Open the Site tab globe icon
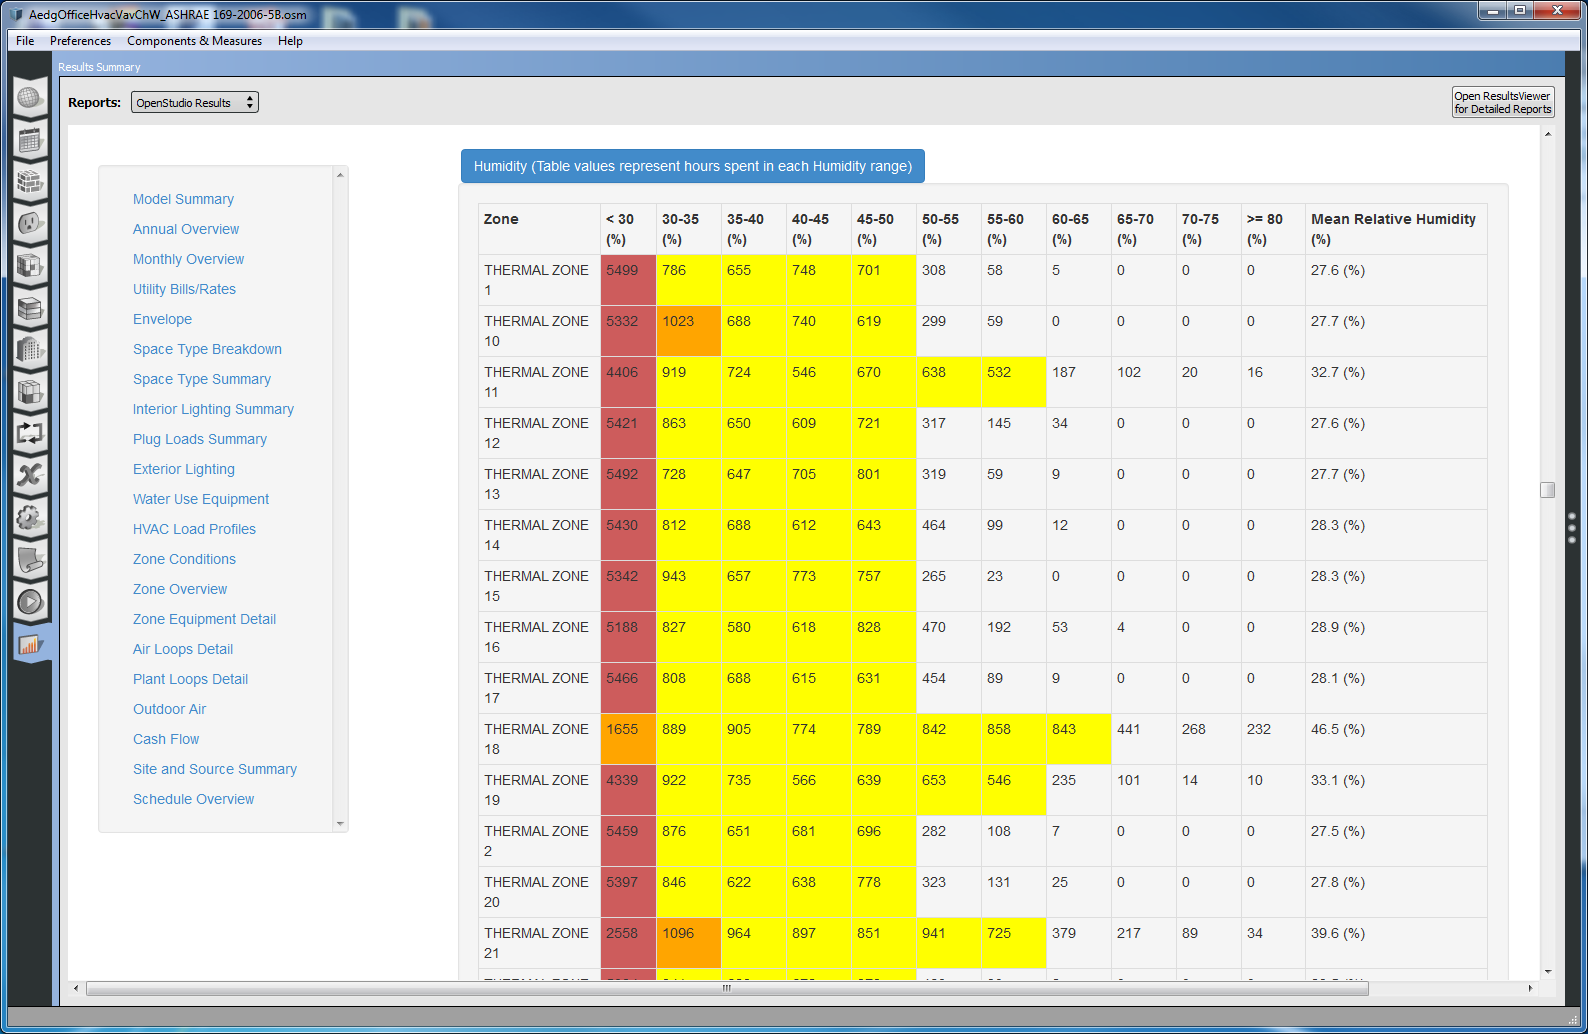Viewport: 1588px width, 1034px height. pos(30,98)
